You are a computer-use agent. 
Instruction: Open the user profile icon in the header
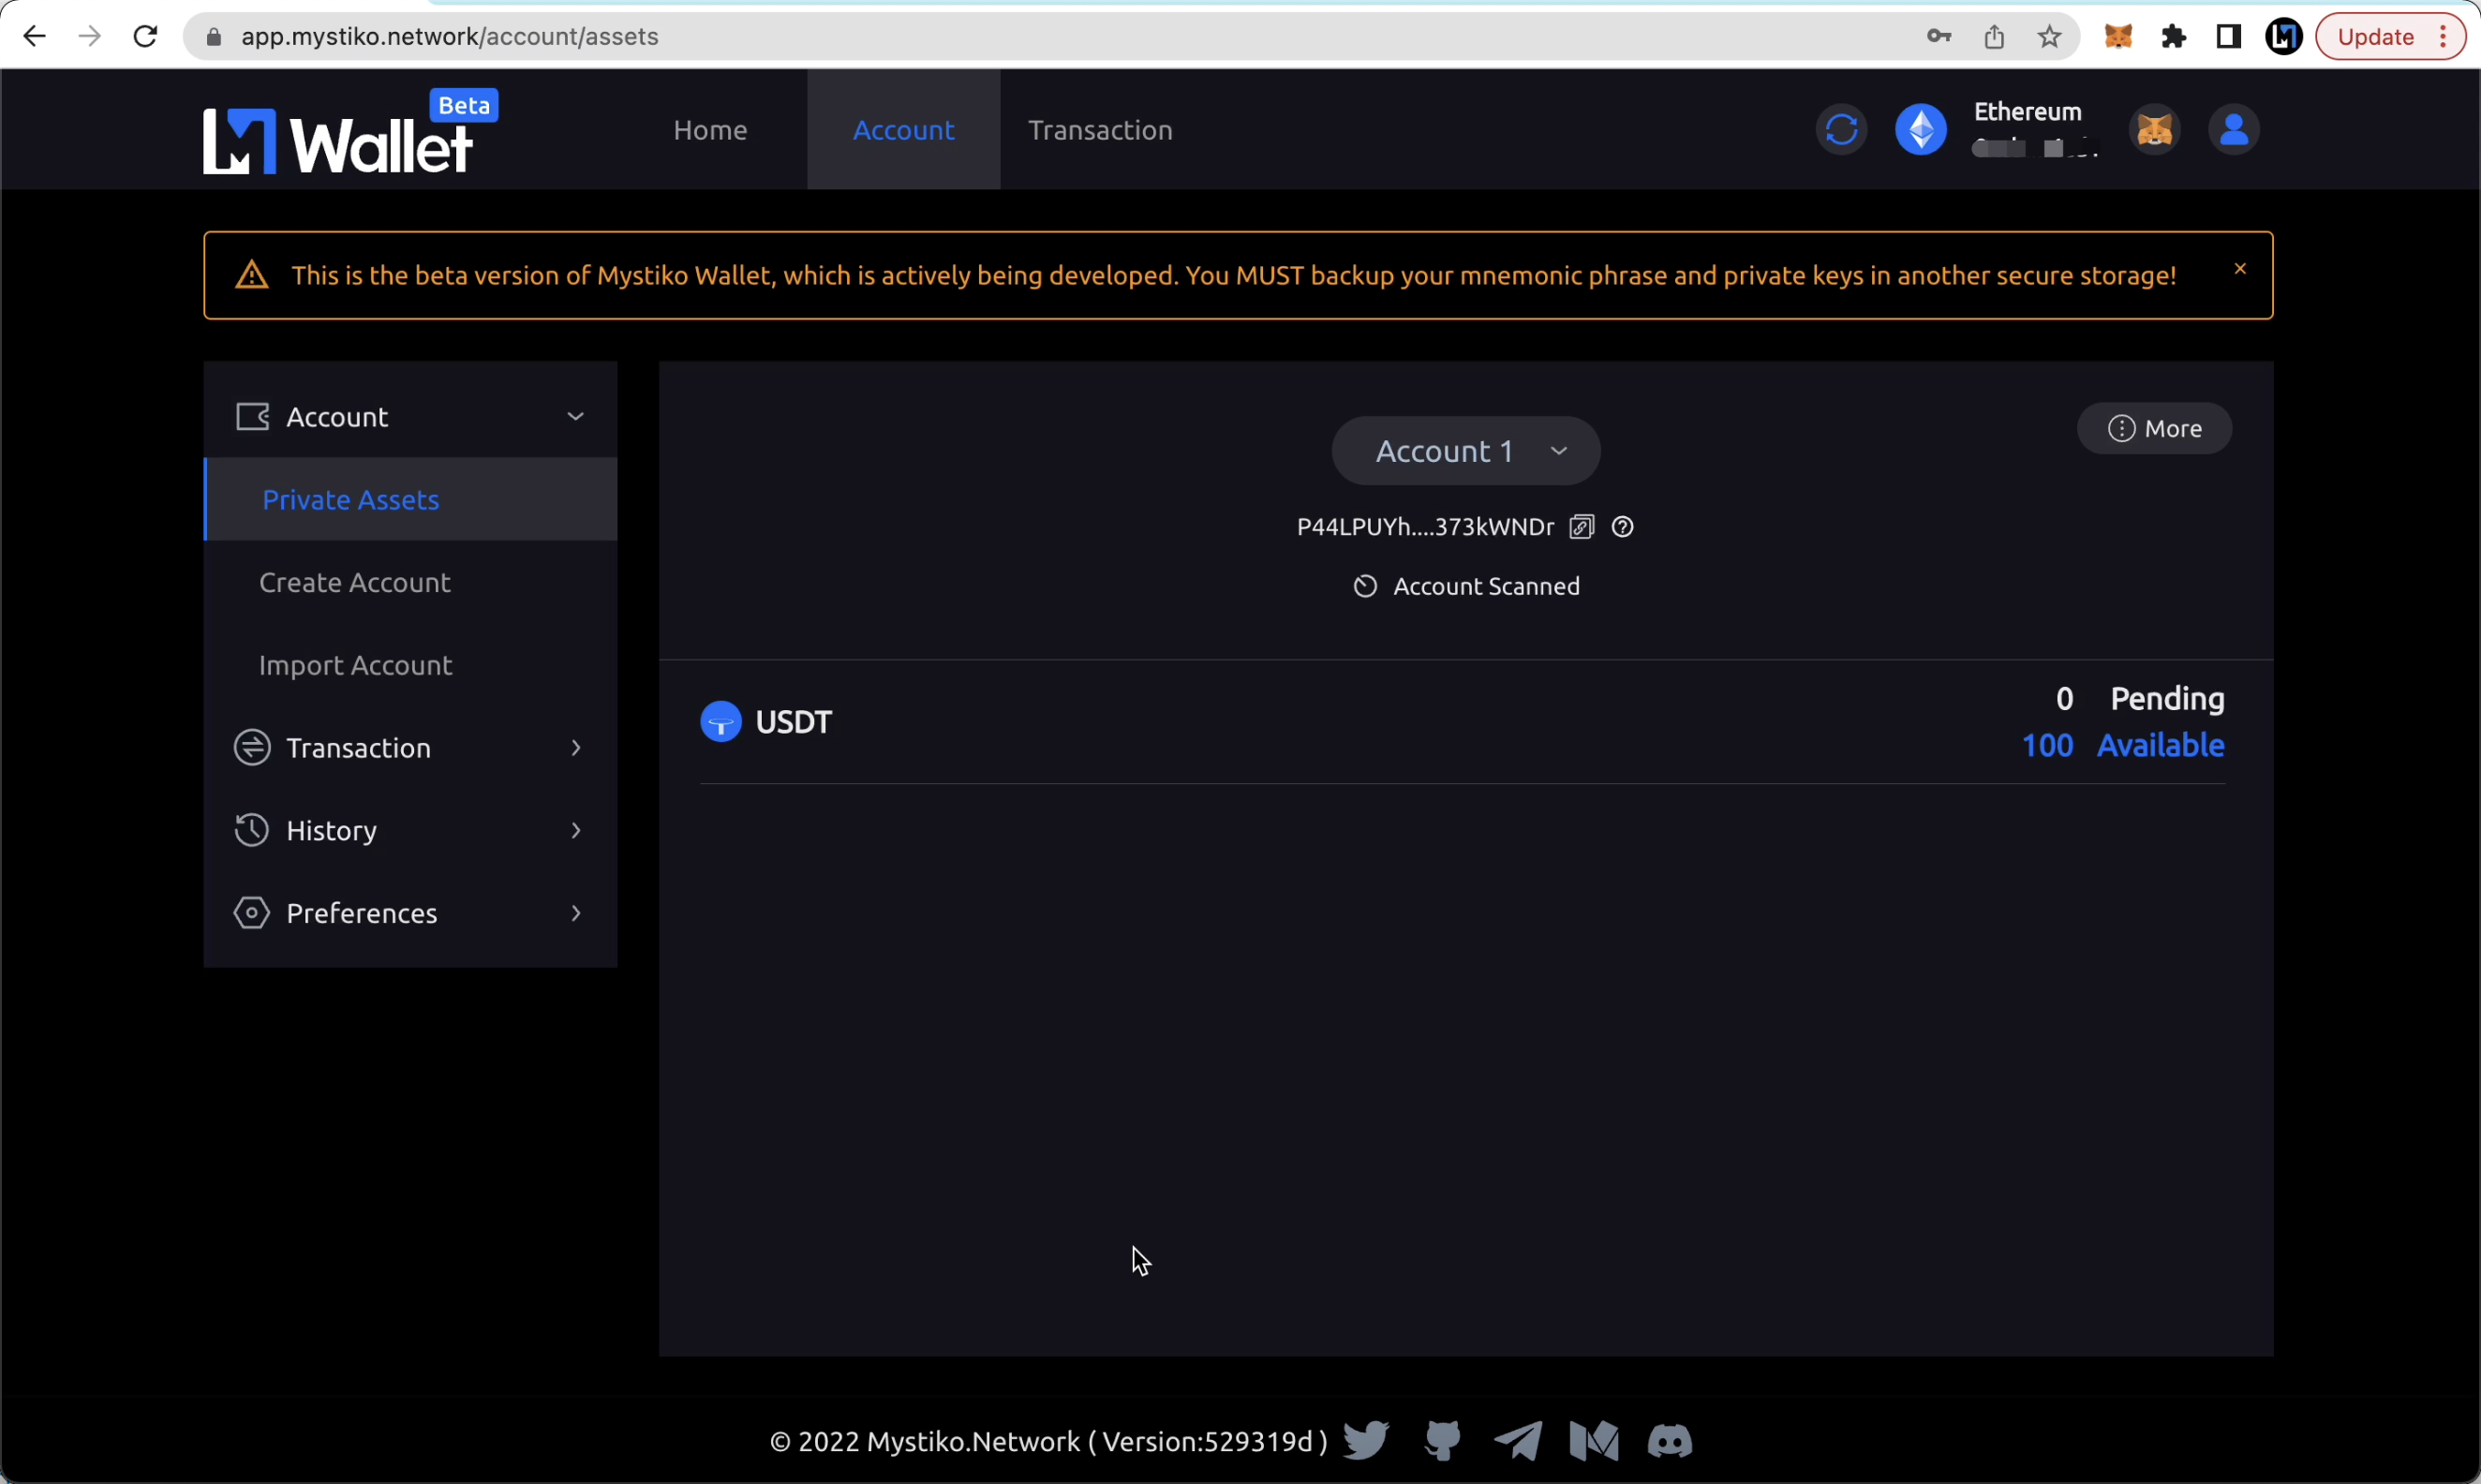pos(2234,130)
